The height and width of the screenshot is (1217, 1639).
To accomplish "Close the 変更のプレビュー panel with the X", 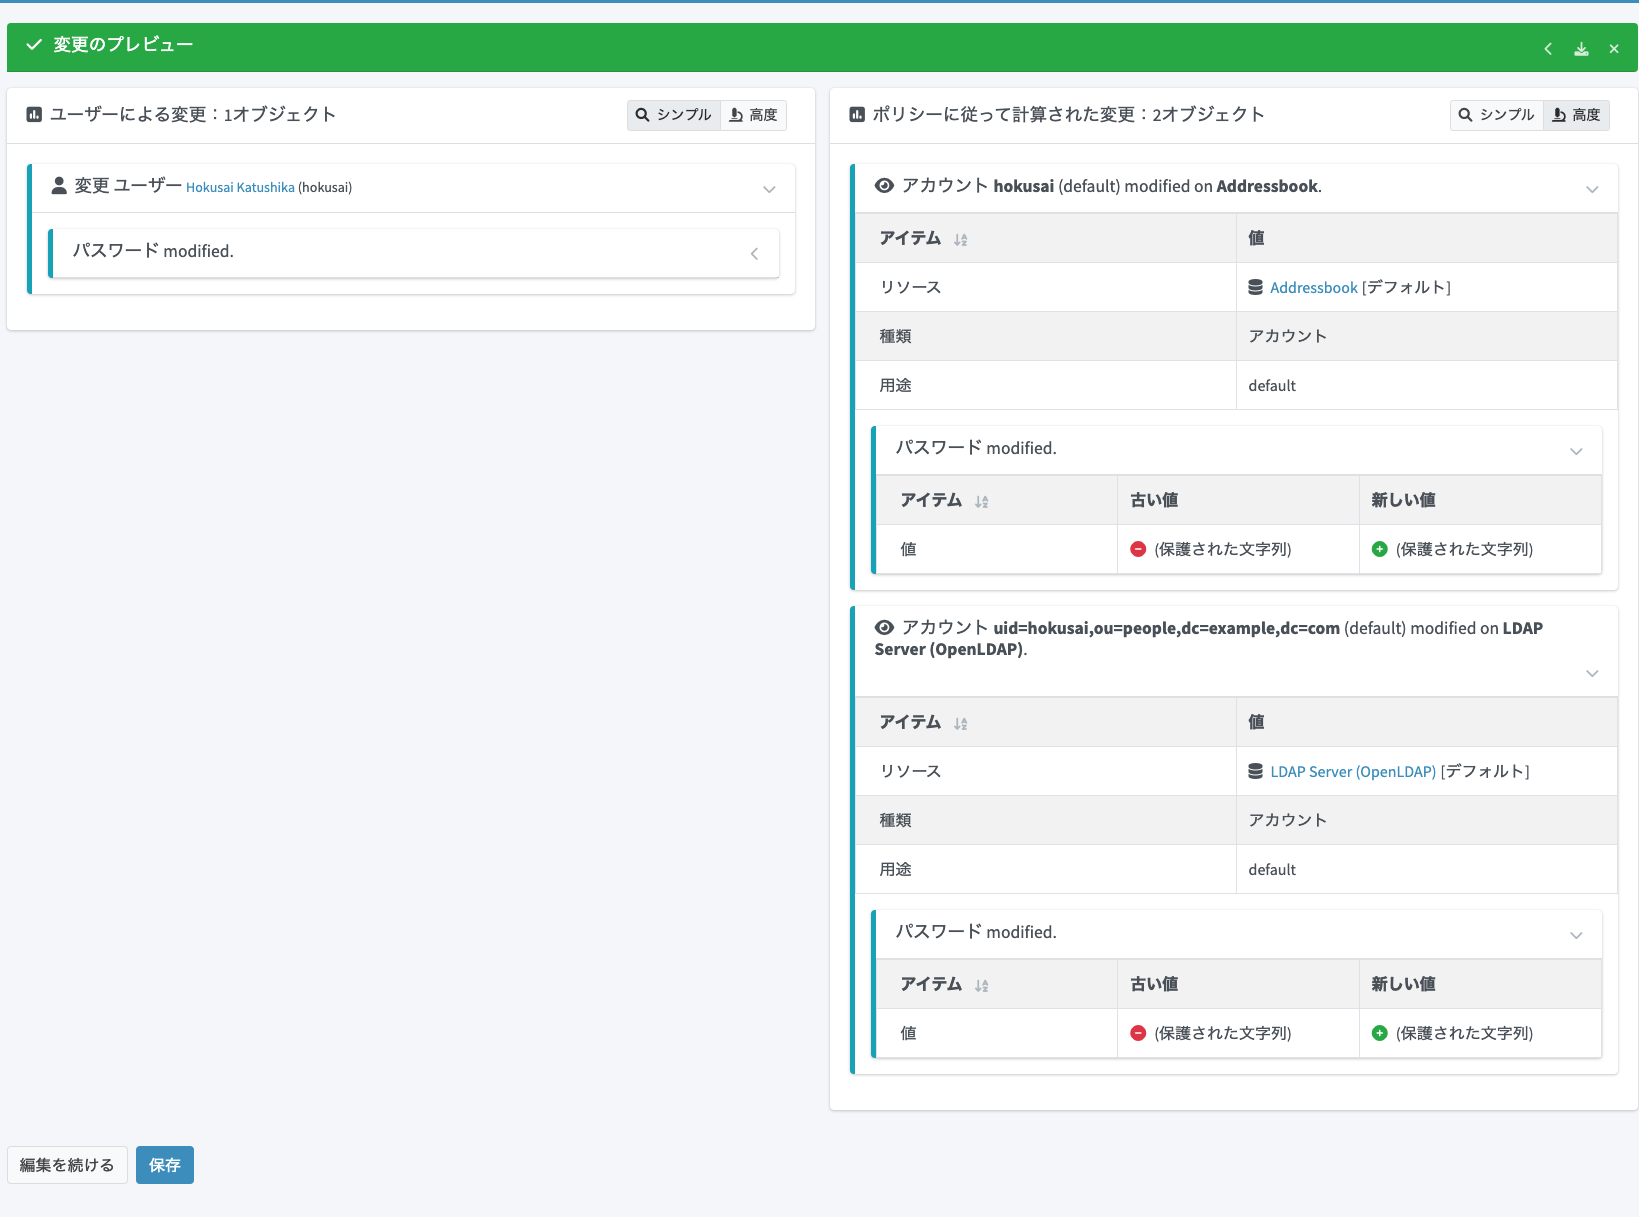I will [x=1614, y=48].
